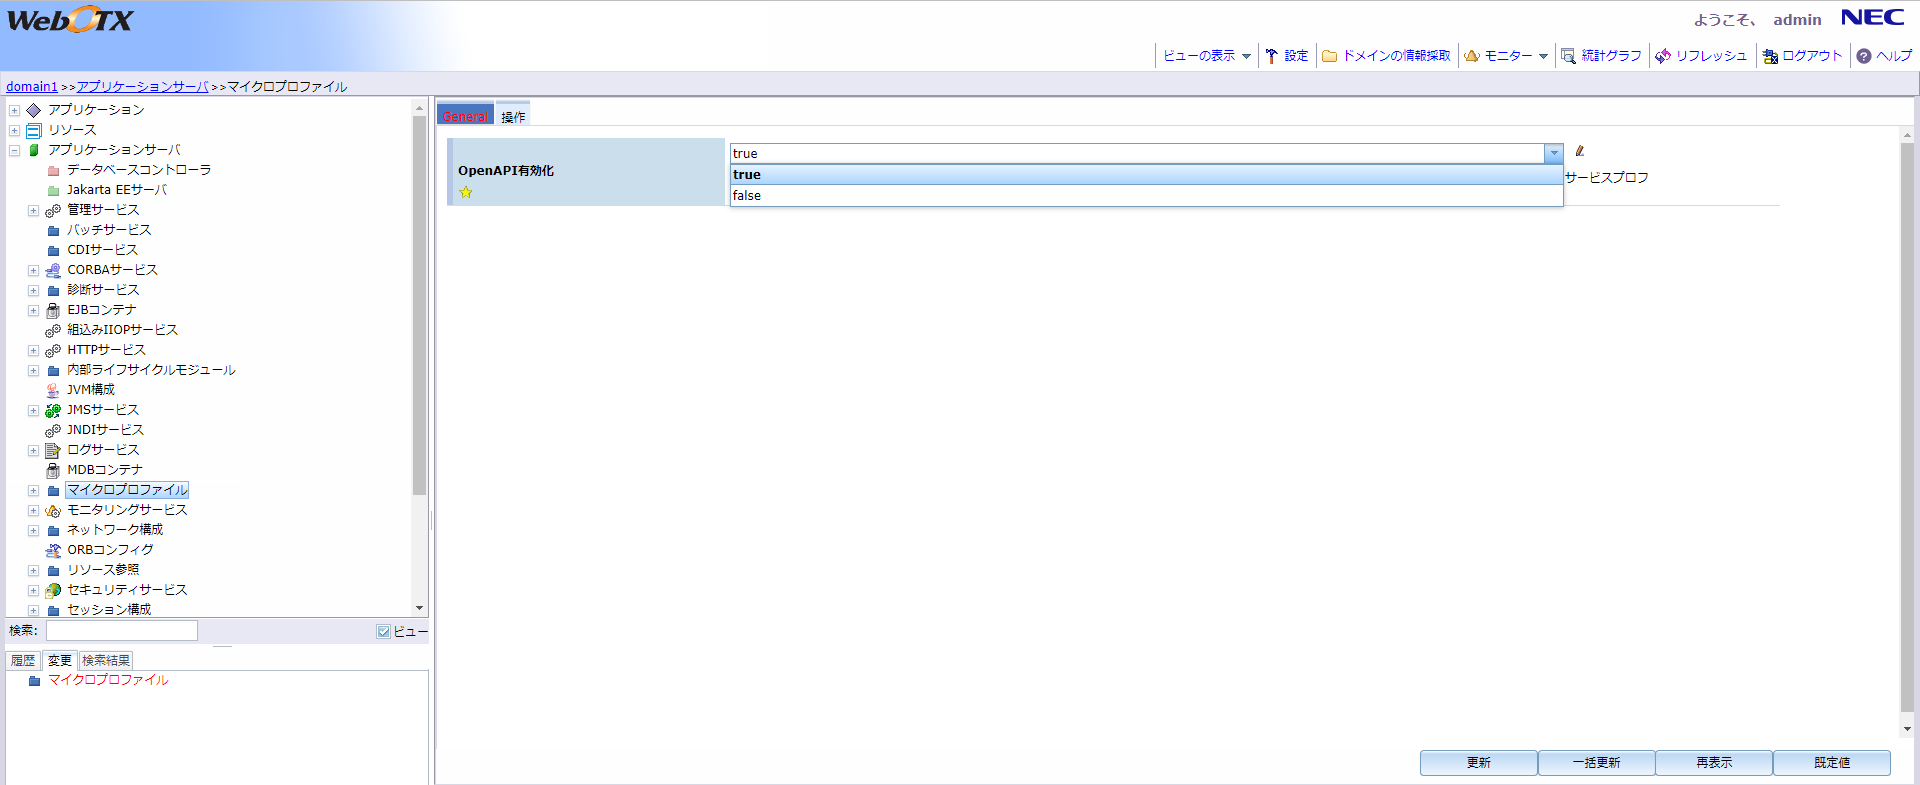The height and width of the screenshot is (785, 1920).
Task: Switch to the 履歴 tab
Action: click(x=23, y=661)
